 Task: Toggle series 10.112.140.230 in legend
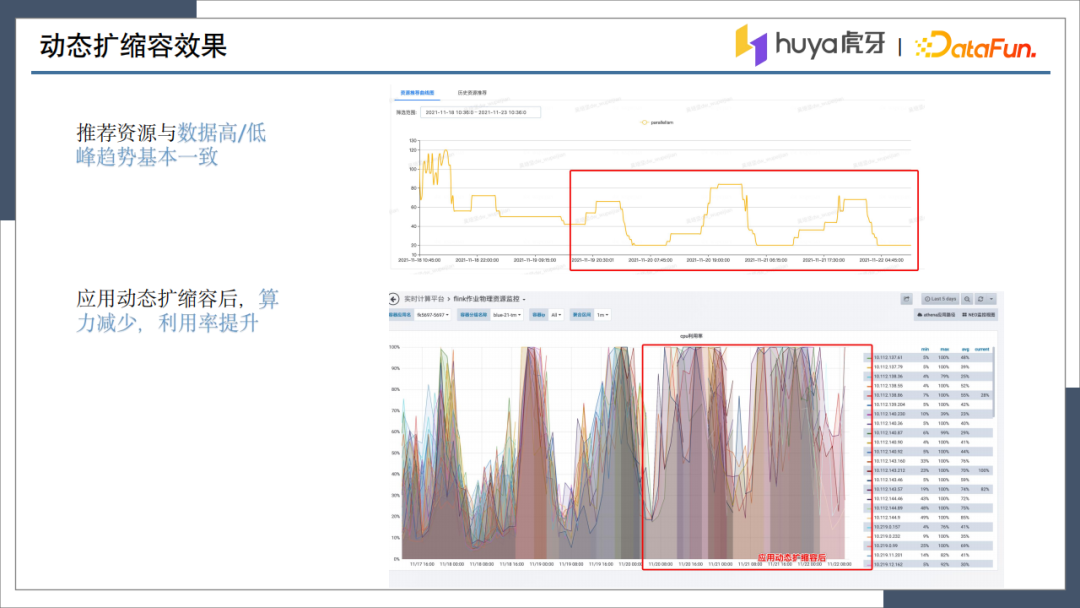click(889, 414)
